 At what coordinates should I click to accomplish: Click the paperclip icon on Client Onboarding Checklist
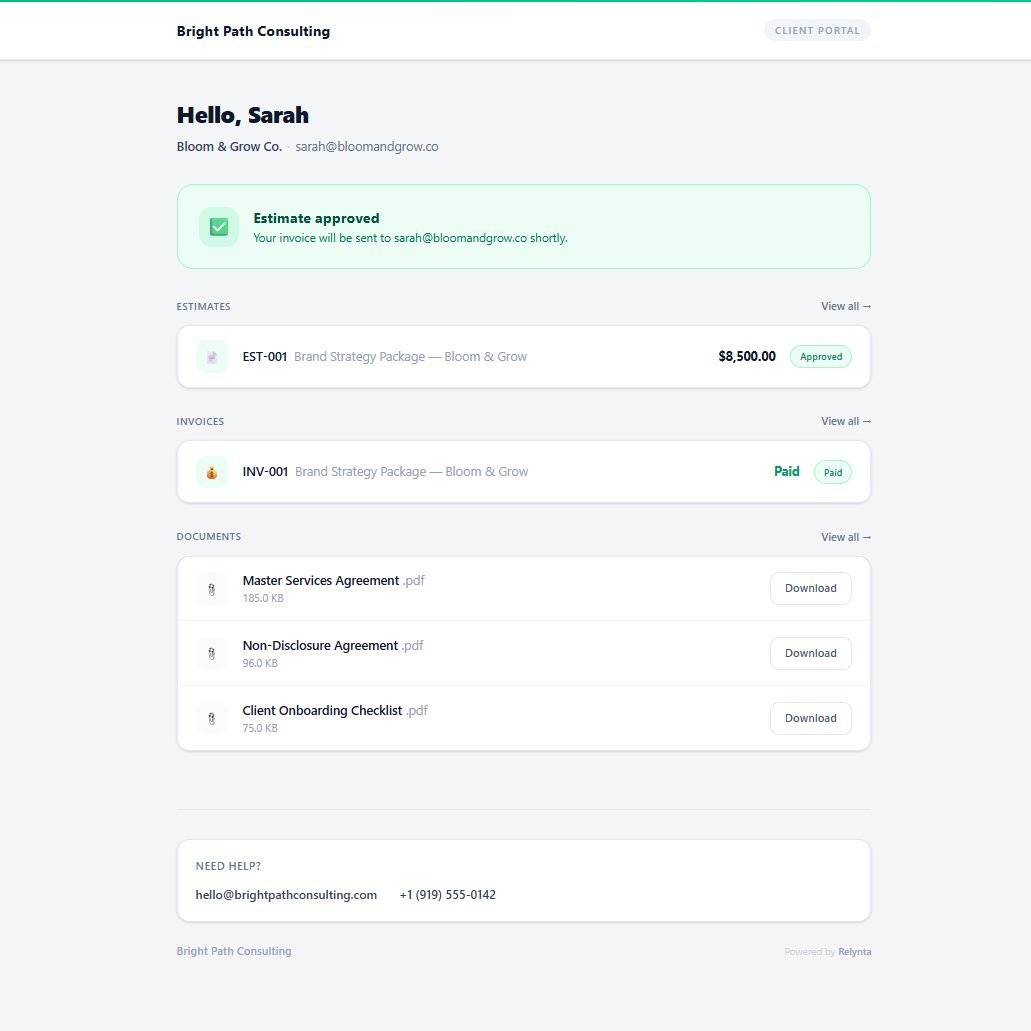point(211,718)
